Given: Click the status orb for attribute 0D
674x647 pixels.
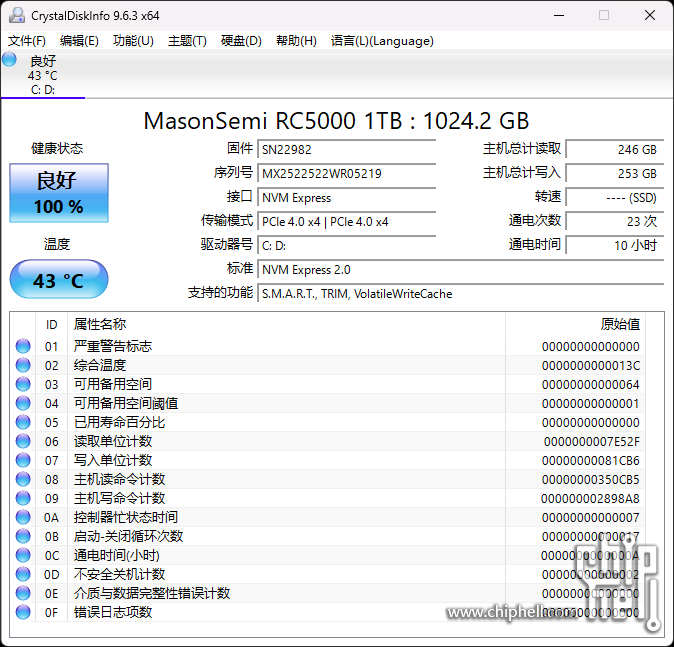Looking at the screenshot, I should pos(23,574).
